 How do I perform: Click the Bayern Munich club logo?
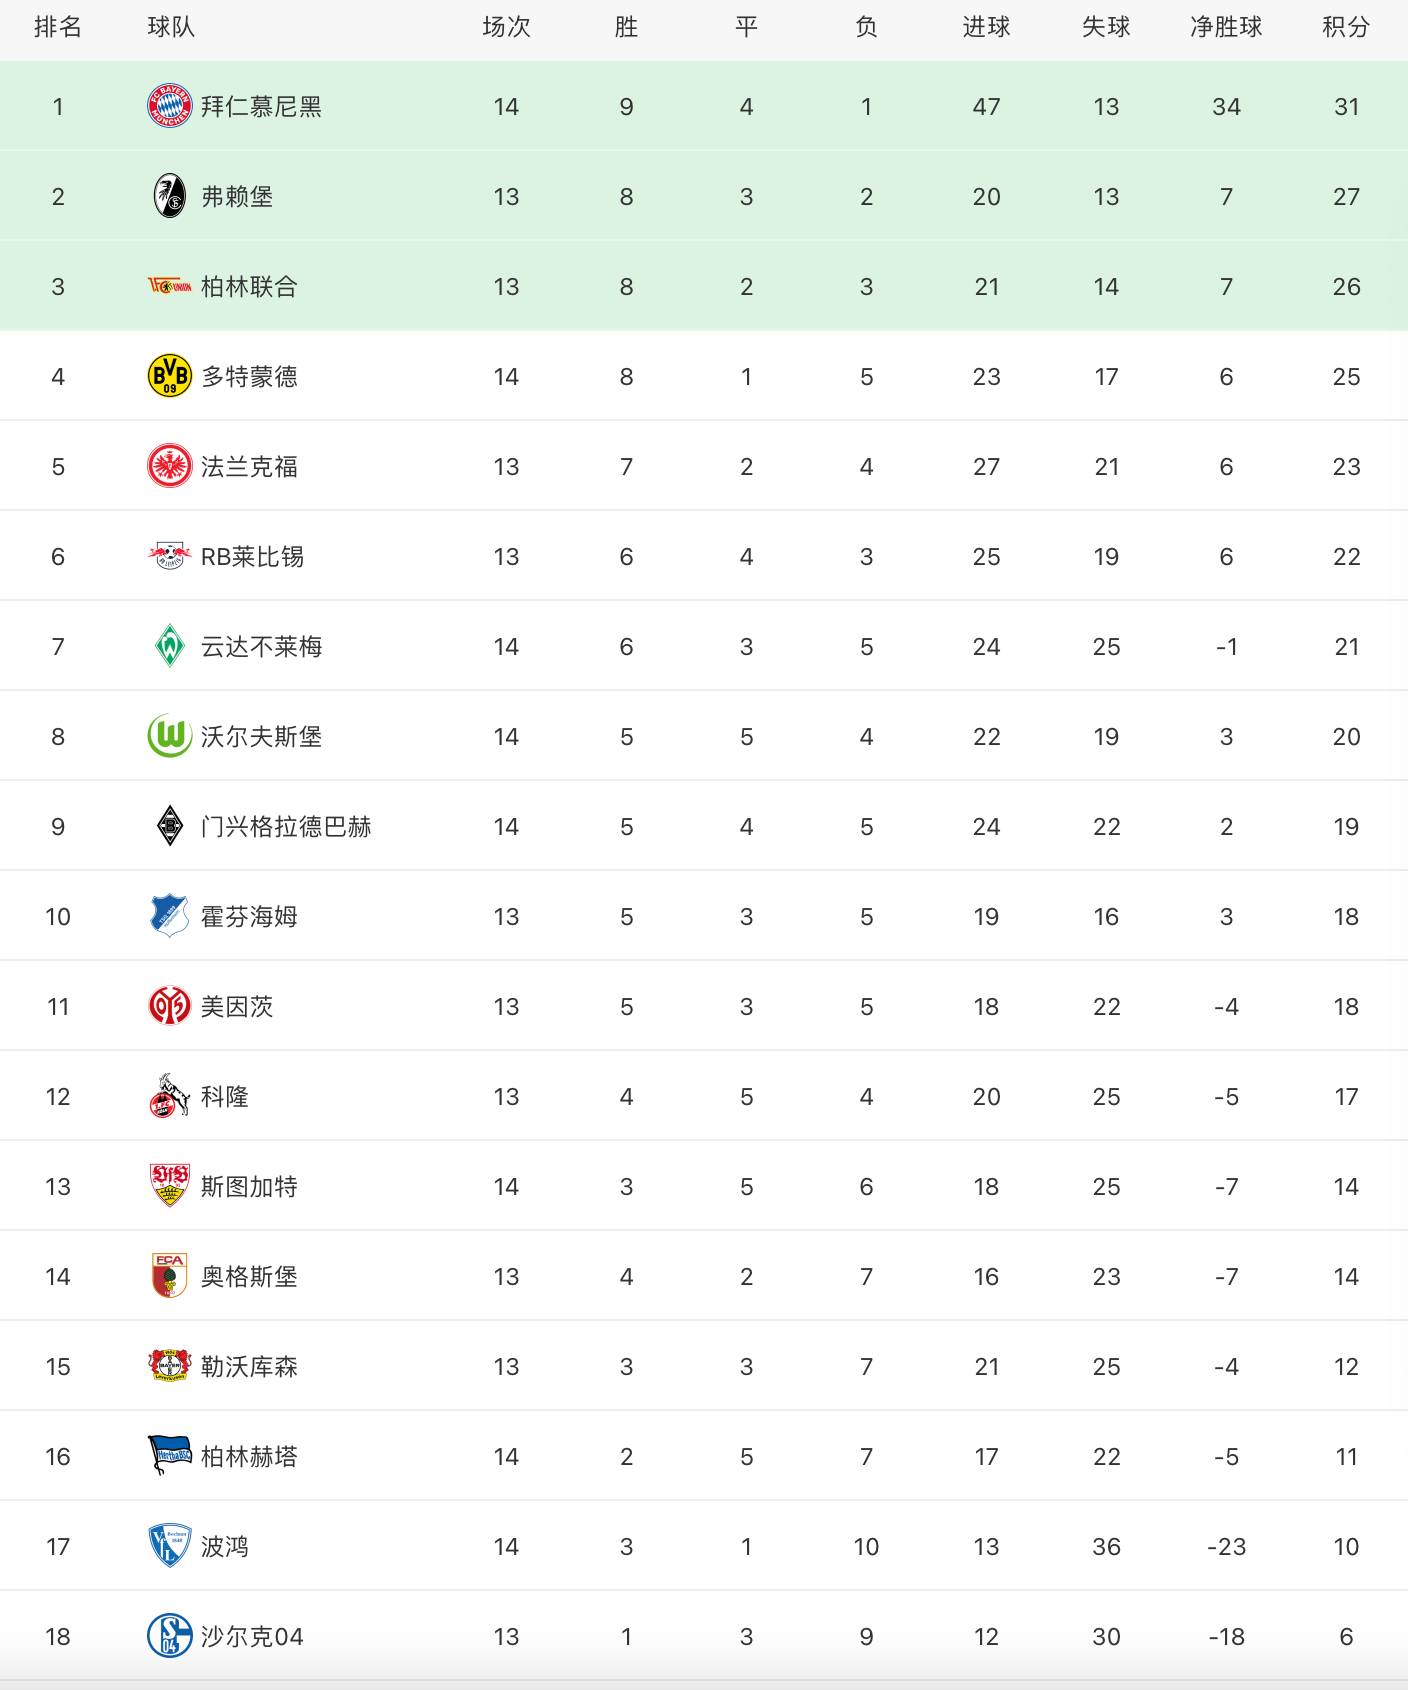pyautogui.click(x=169, y=106)
